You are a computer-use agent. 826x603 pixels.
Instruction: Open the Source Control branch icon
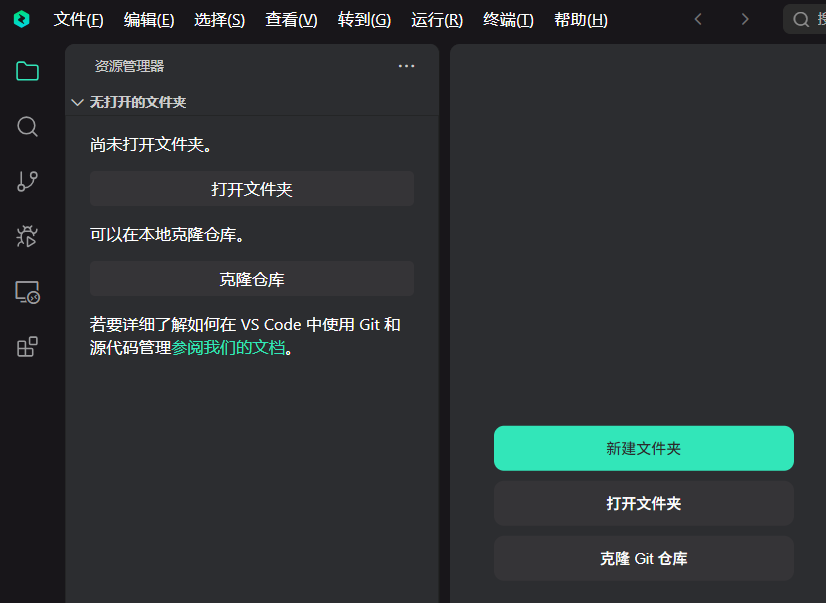click(x=27, y=182)
